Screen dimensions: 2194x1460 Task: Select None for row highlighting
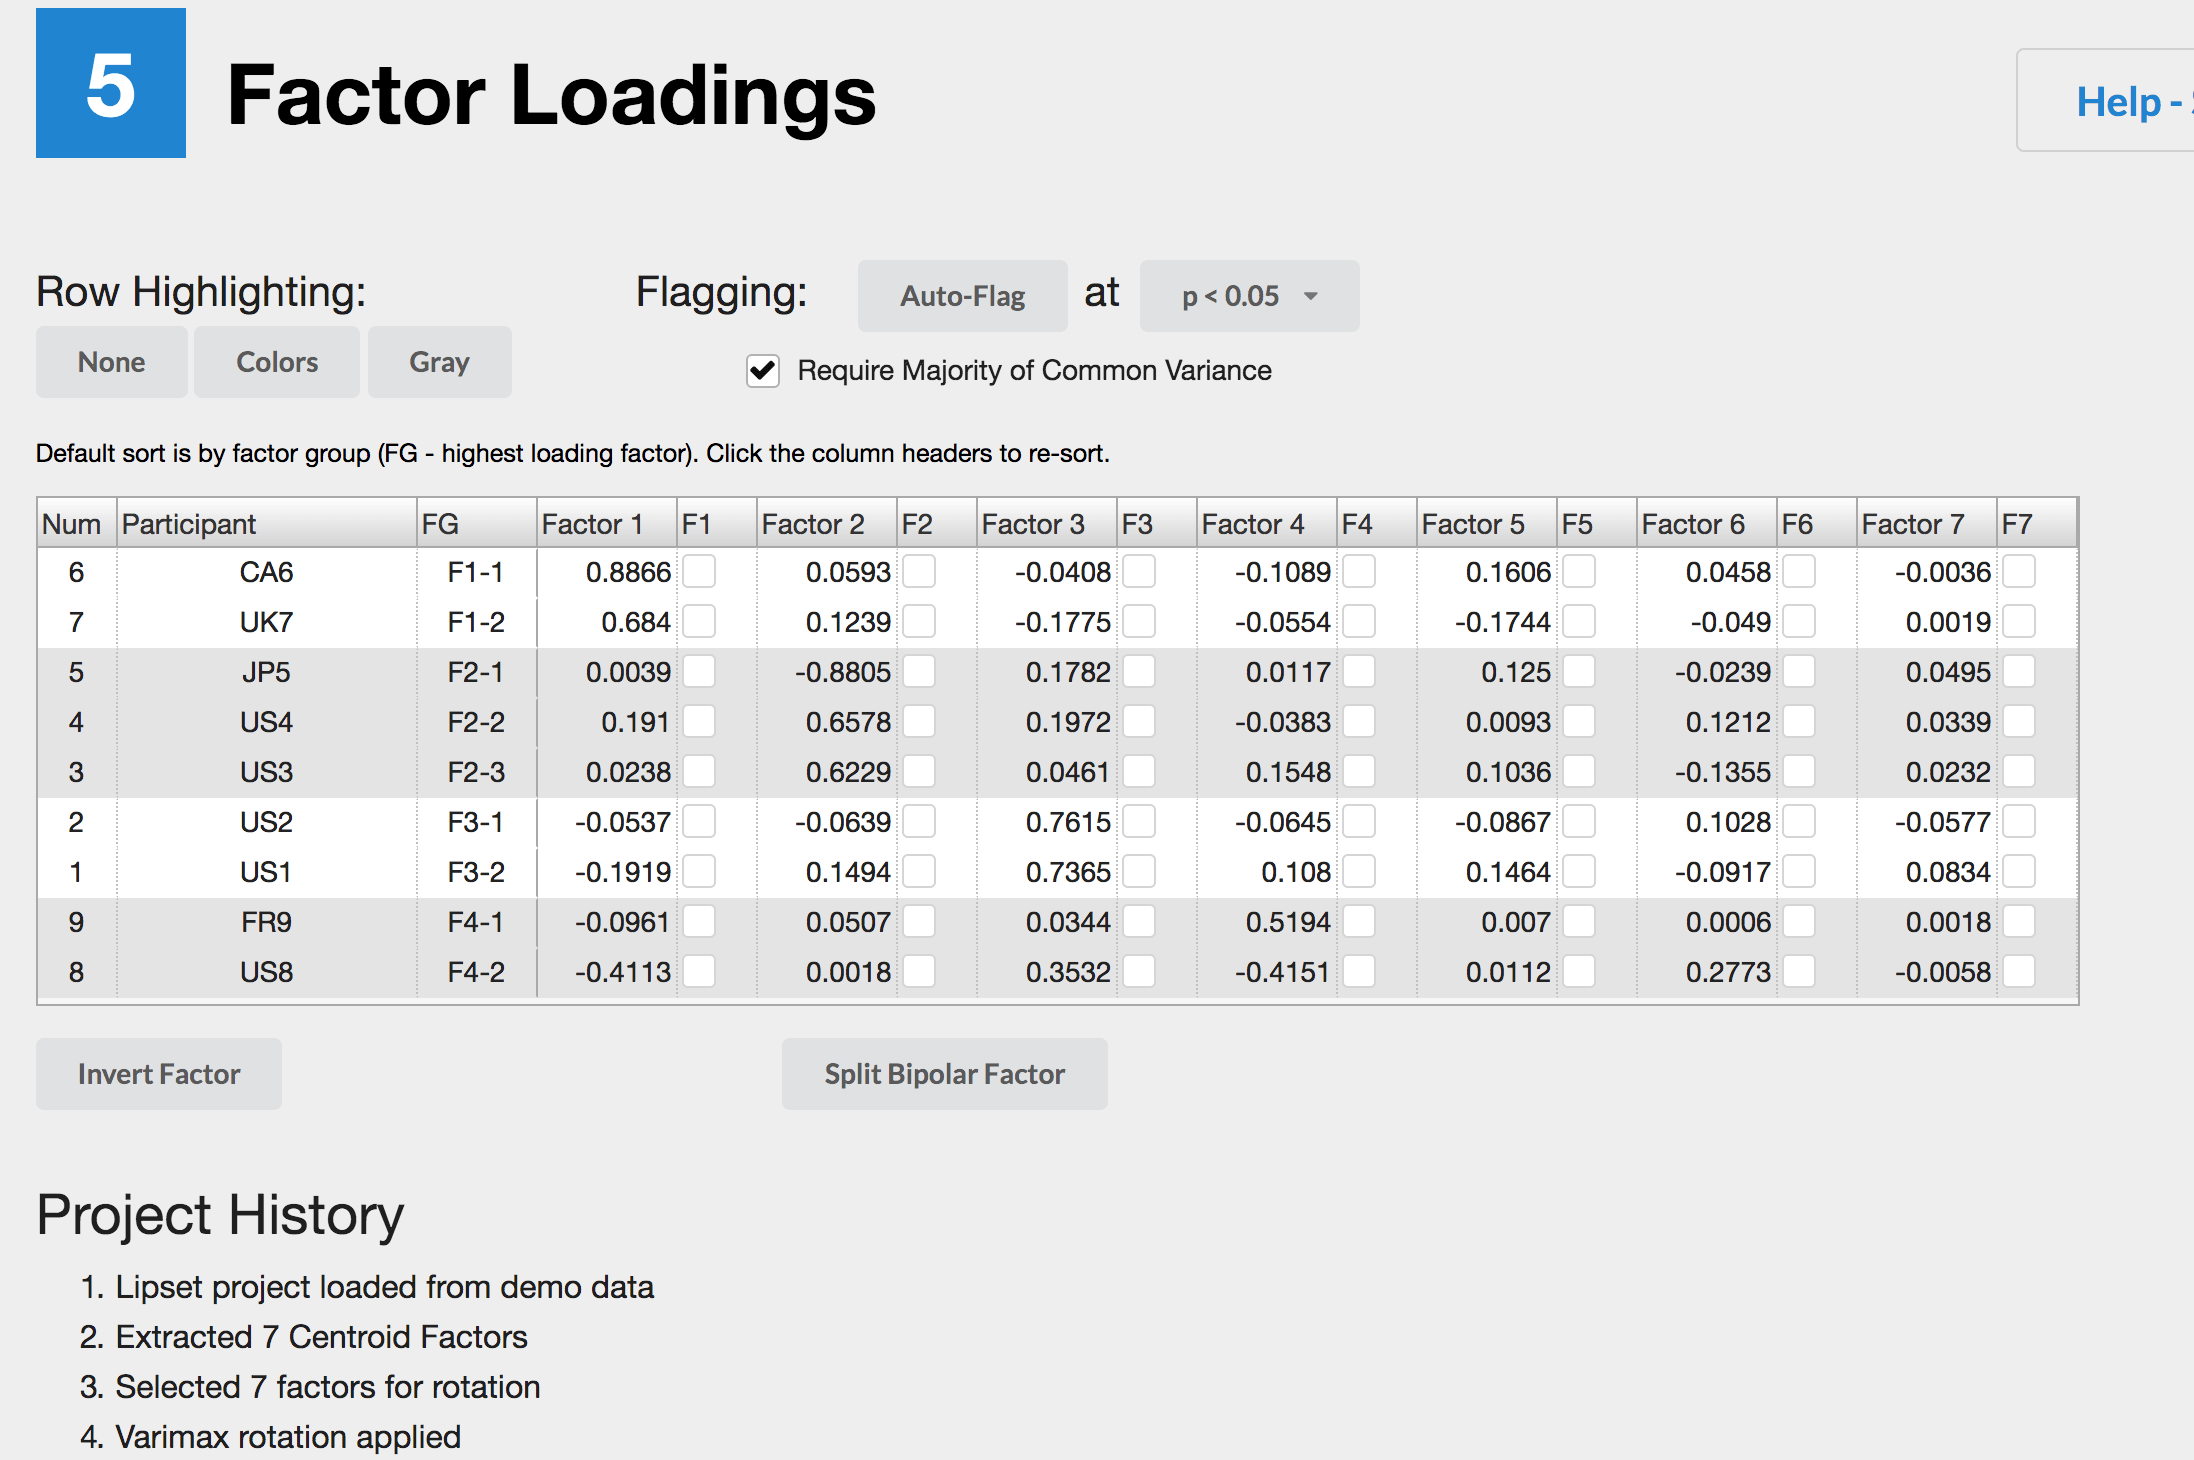111,361
